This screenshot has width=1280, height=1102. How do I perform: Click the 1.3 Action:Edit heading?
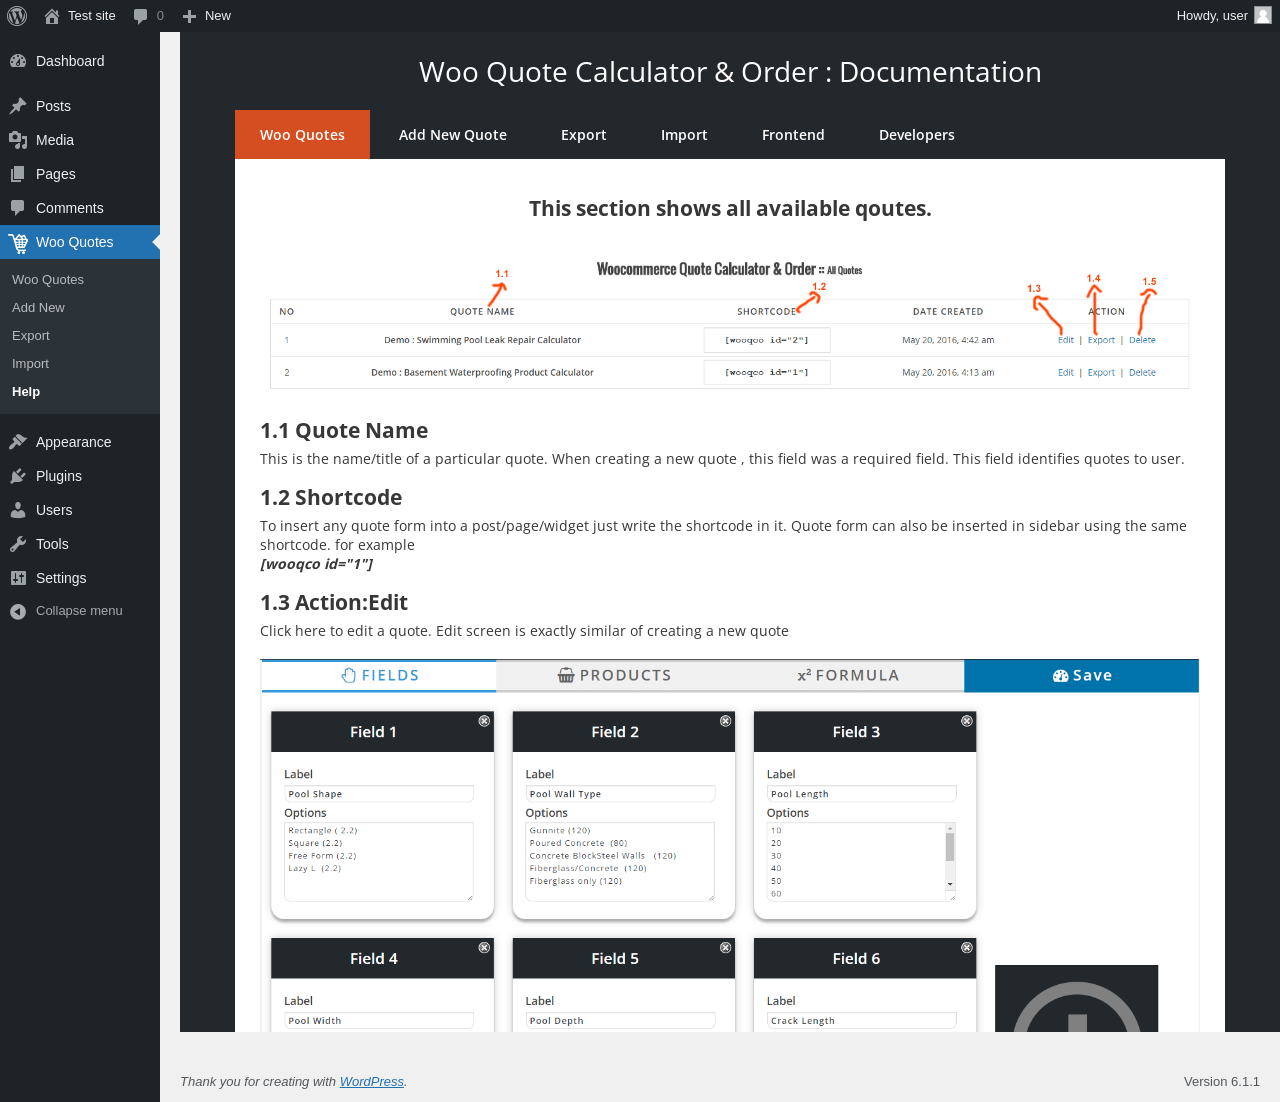(x=334, y=603)
